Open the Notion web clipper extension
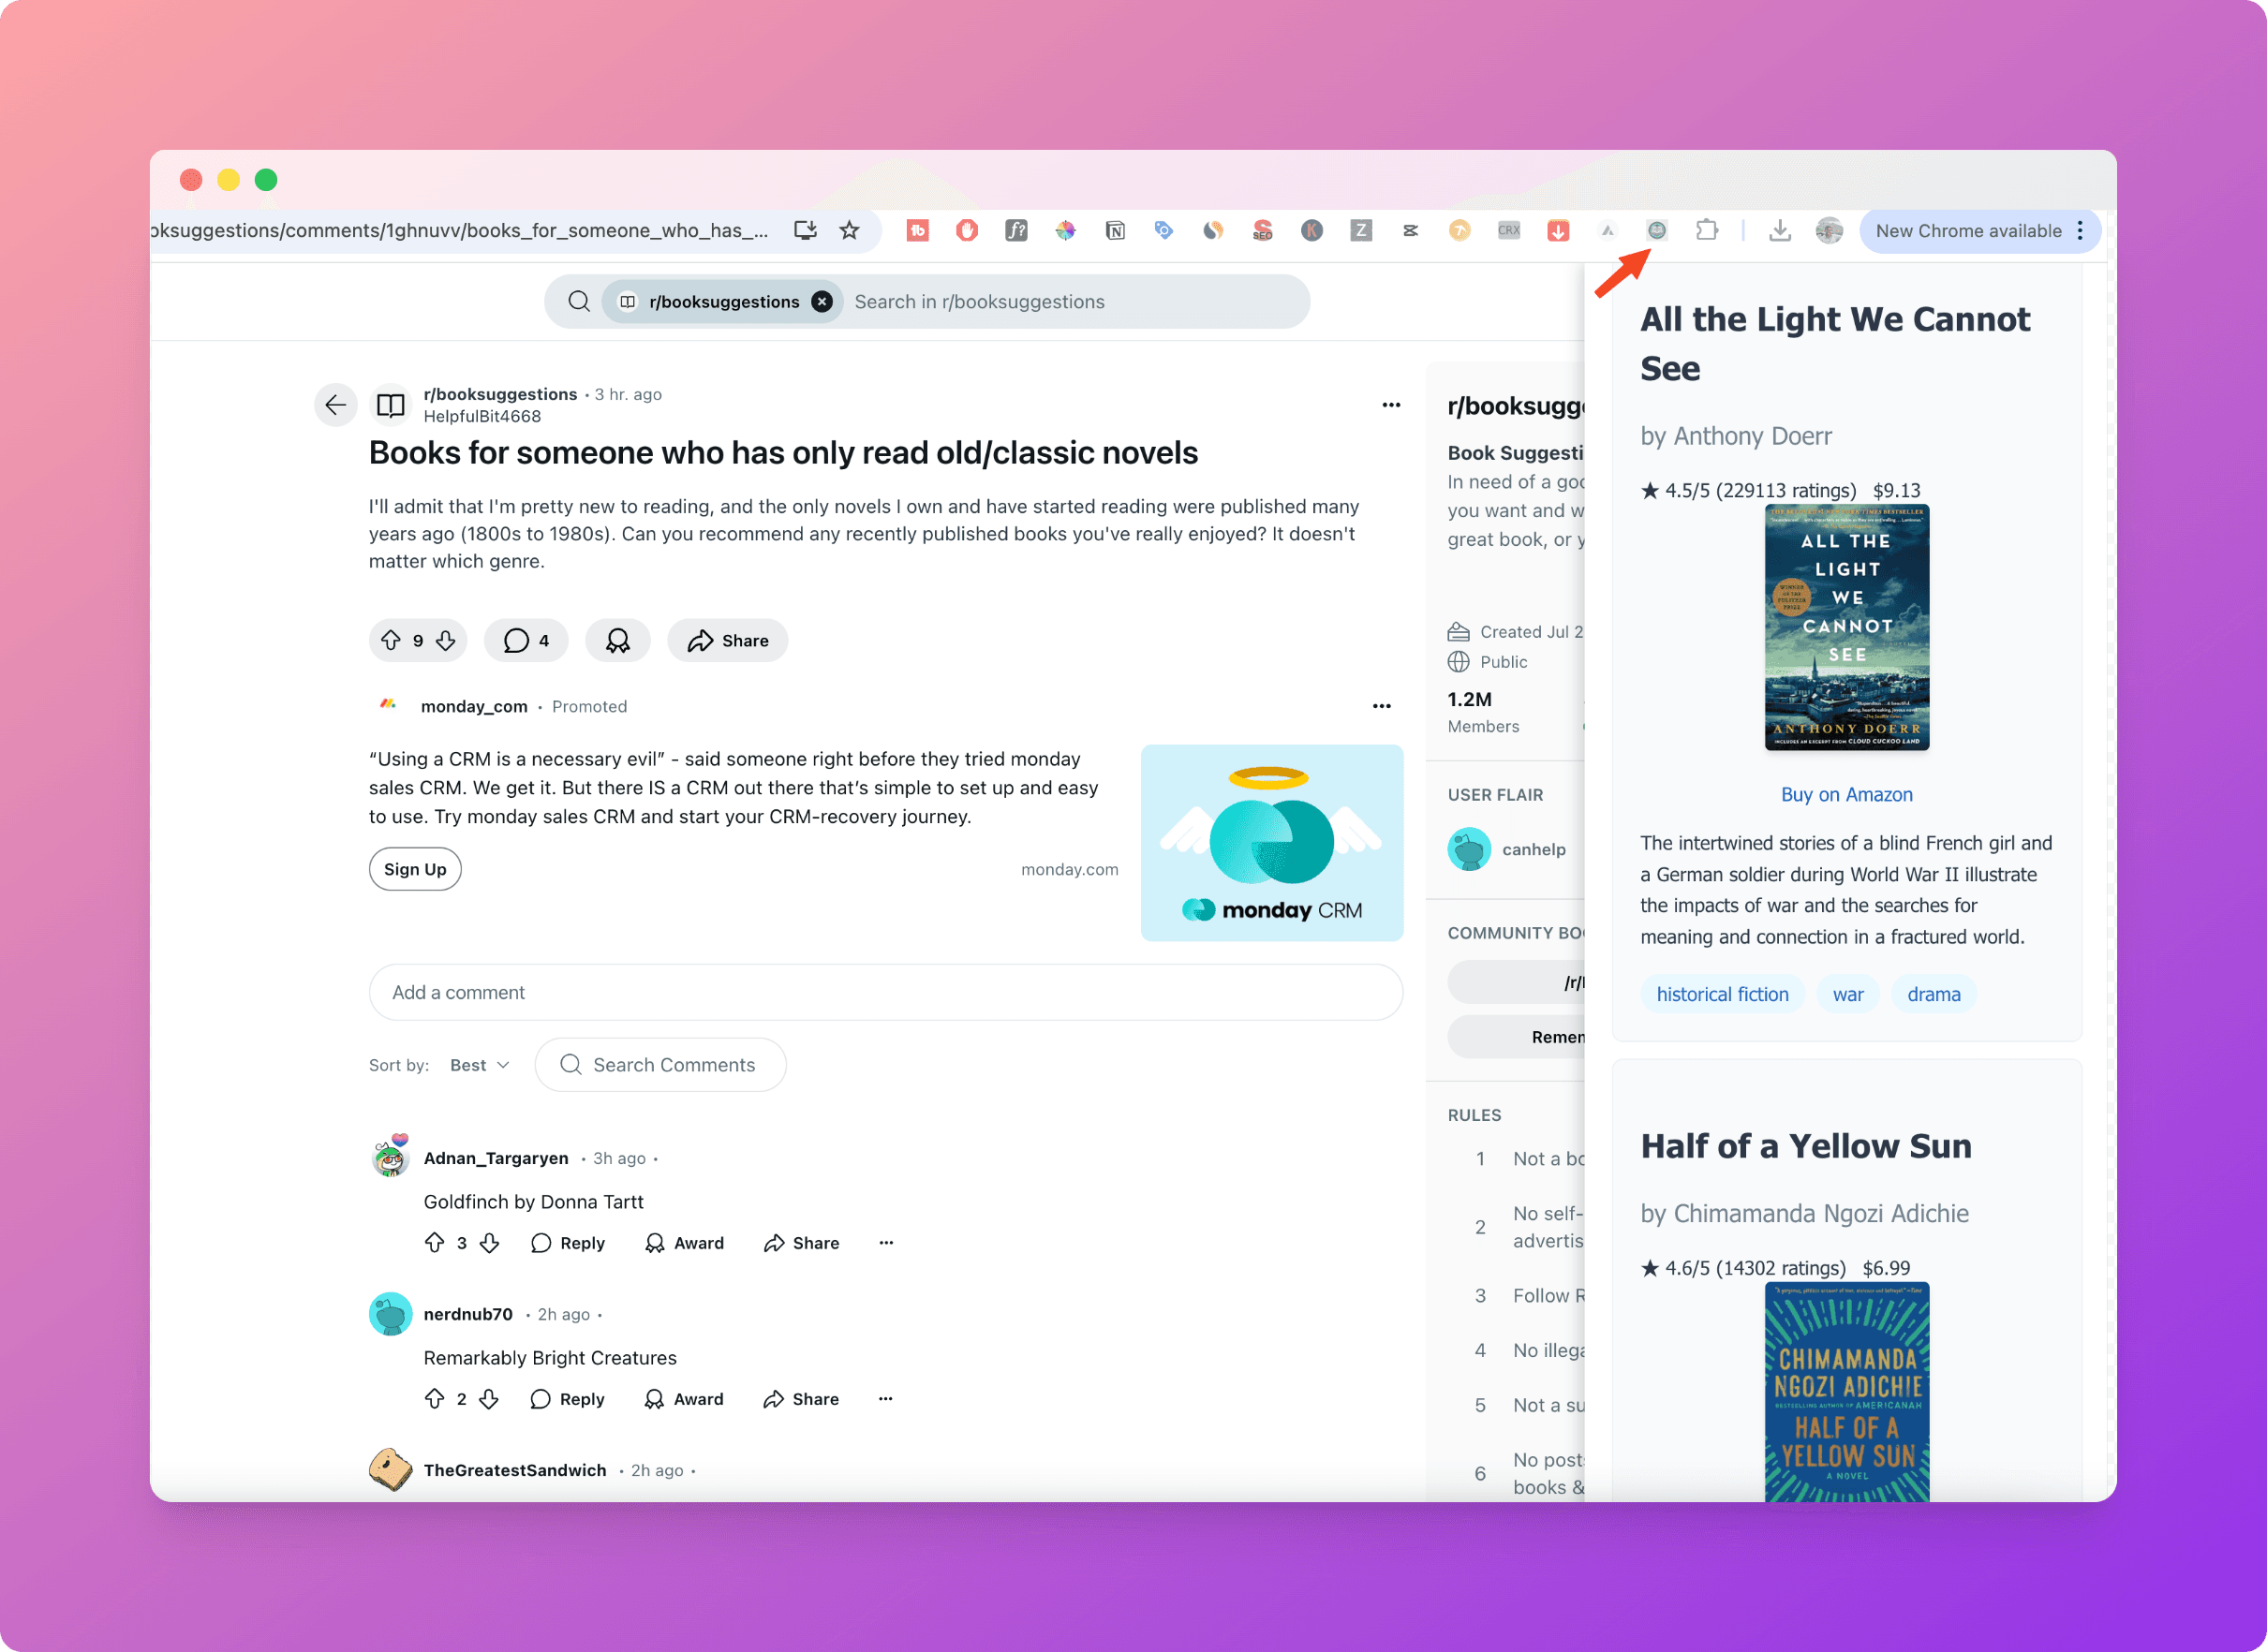 click(1115, 230)
